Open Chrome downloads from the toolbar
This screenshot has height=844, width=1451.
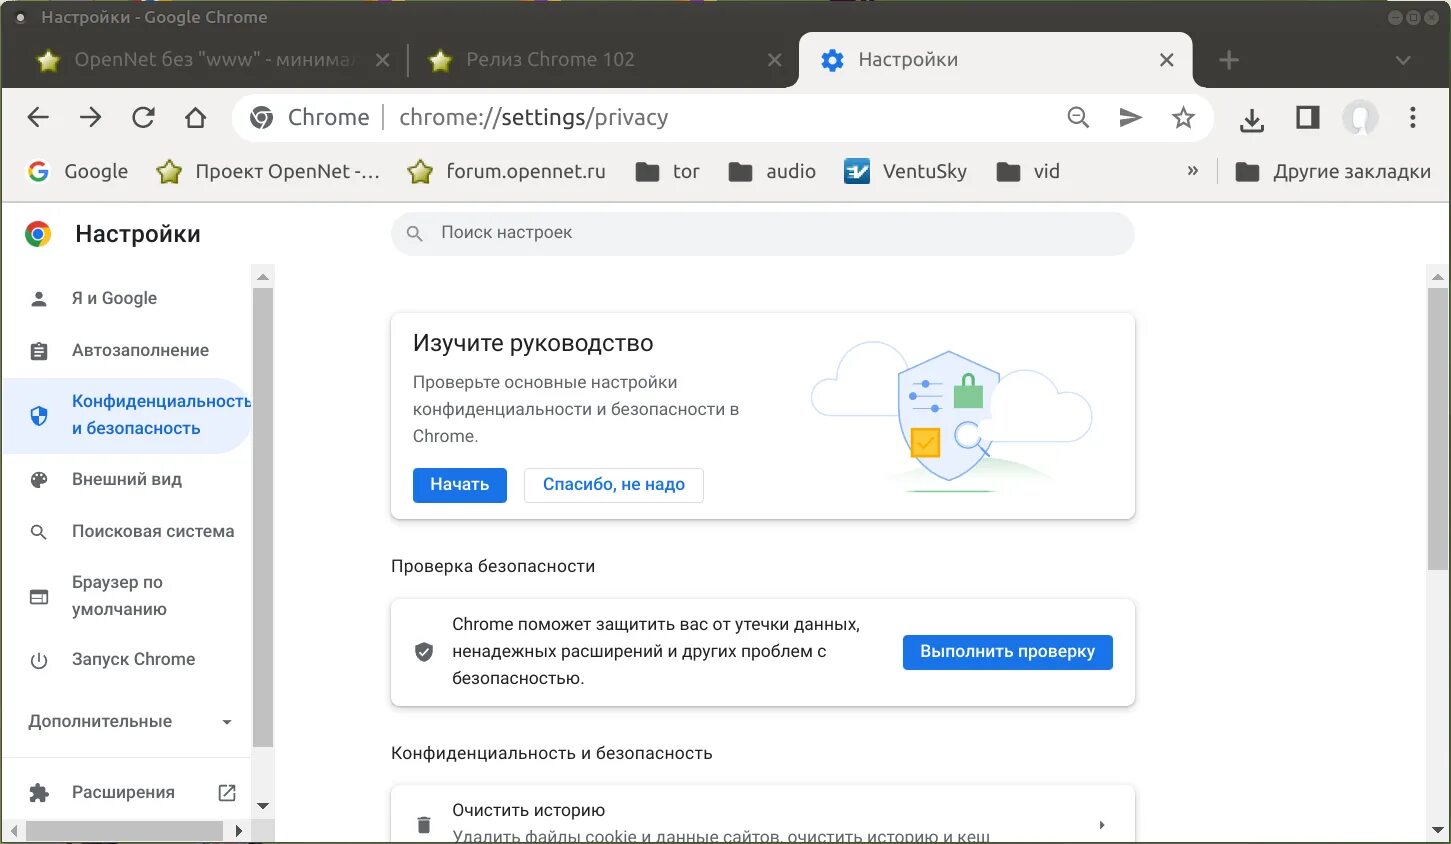1251,118
